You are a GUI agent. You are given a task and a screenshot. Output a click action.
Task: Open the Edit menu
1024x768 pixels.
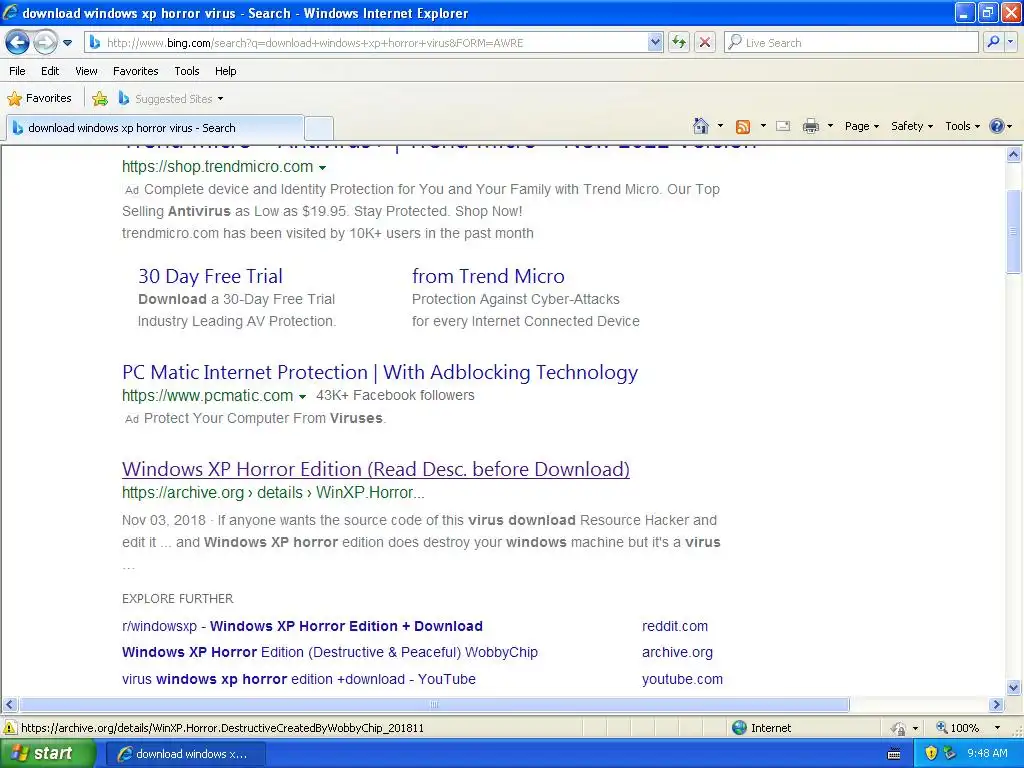click(50, 71)
